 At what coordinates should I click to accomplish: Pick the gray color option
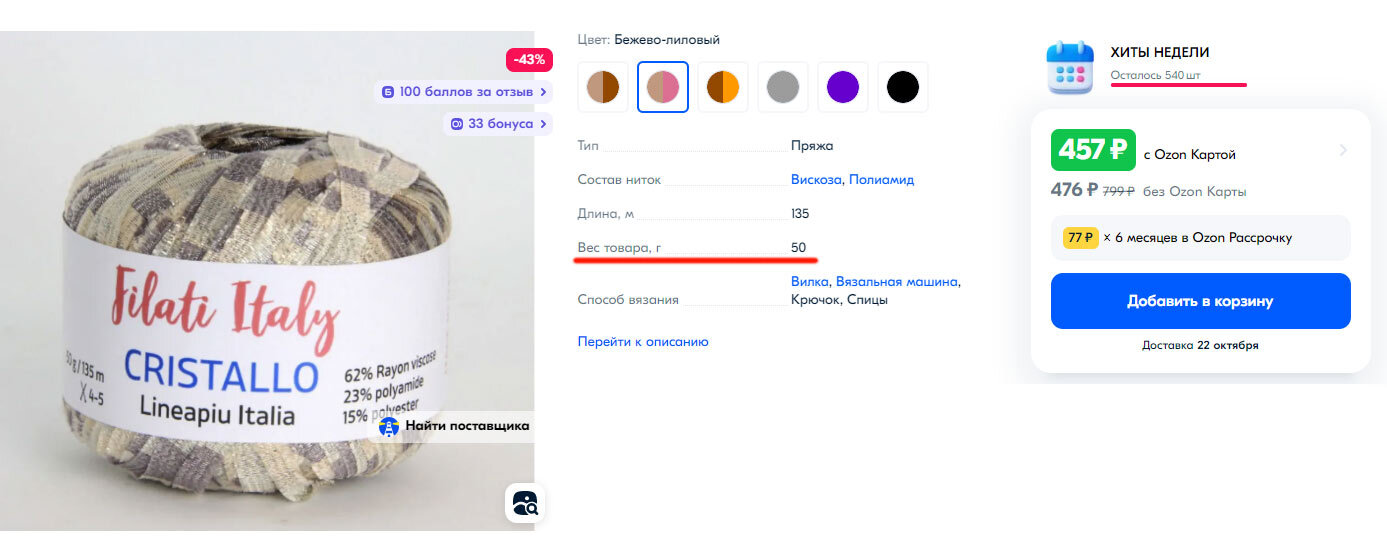(783, 87)
